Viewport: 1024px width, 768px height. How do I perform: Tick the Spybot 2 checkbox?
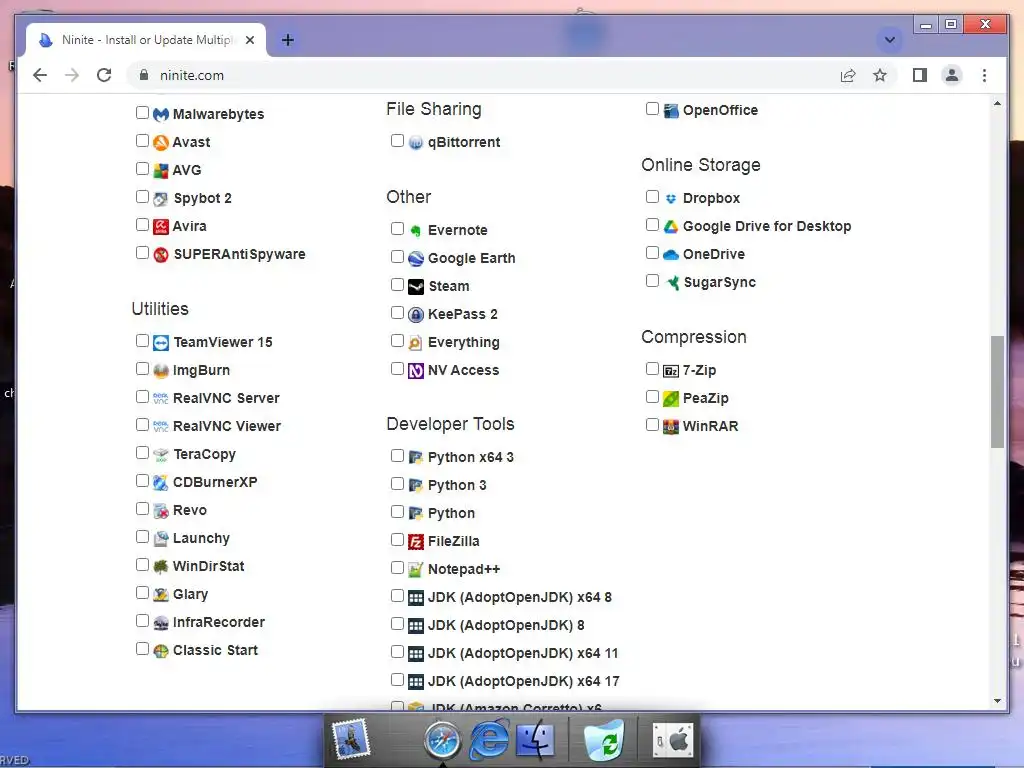[142, 197]
